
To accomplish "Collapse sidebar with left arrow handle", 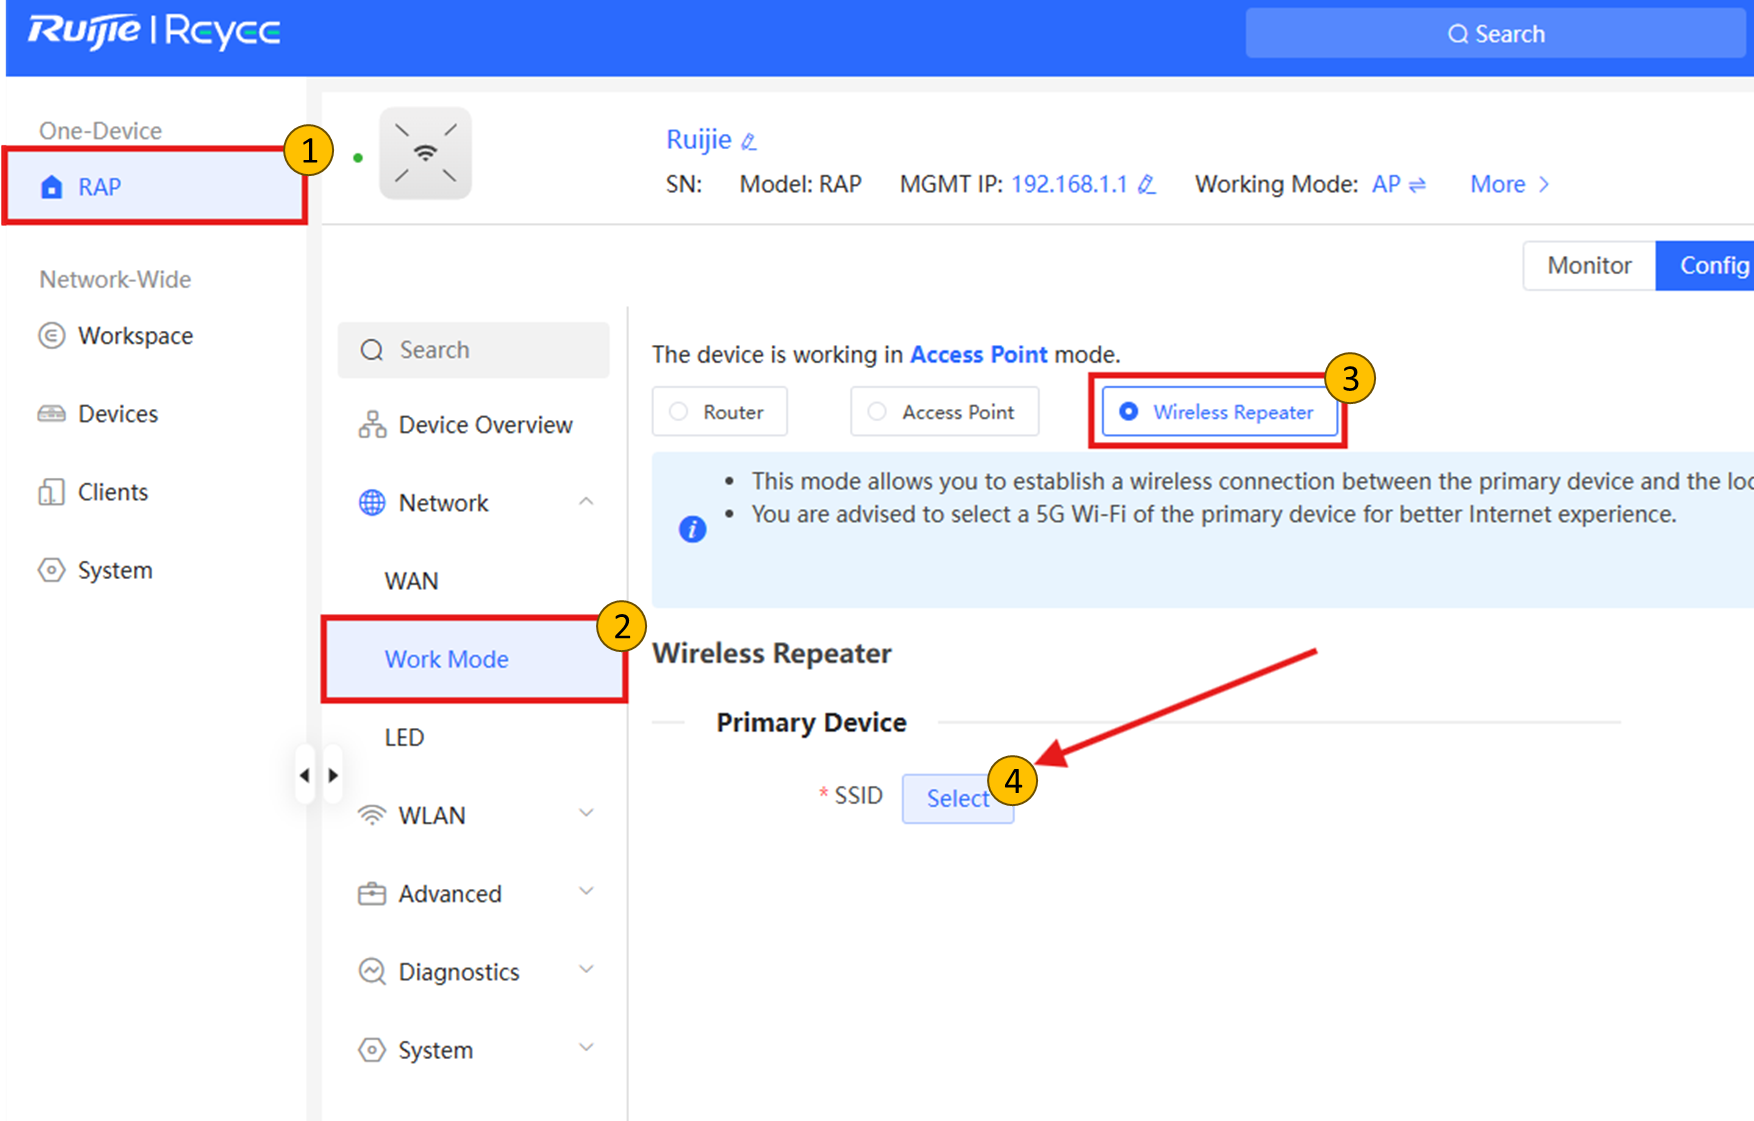I will click(x=305, y=775).
